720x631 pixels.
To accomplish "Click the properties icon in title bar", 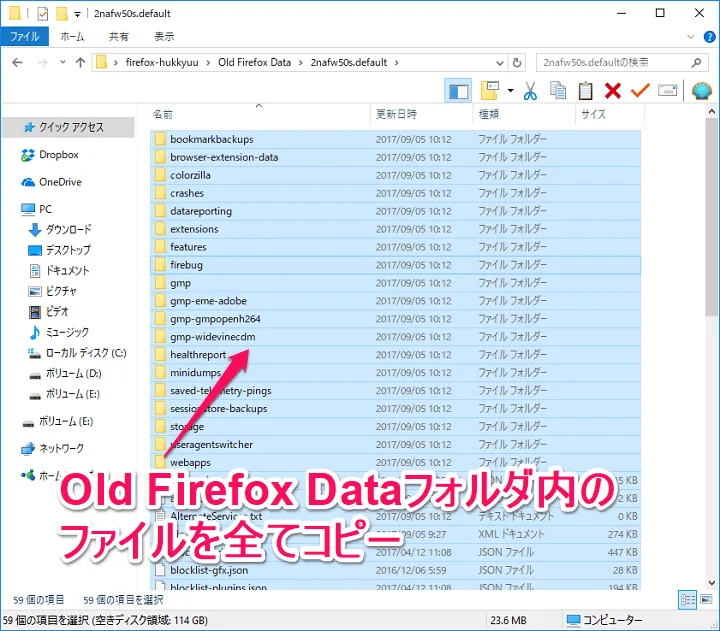I will coord(42,14).
